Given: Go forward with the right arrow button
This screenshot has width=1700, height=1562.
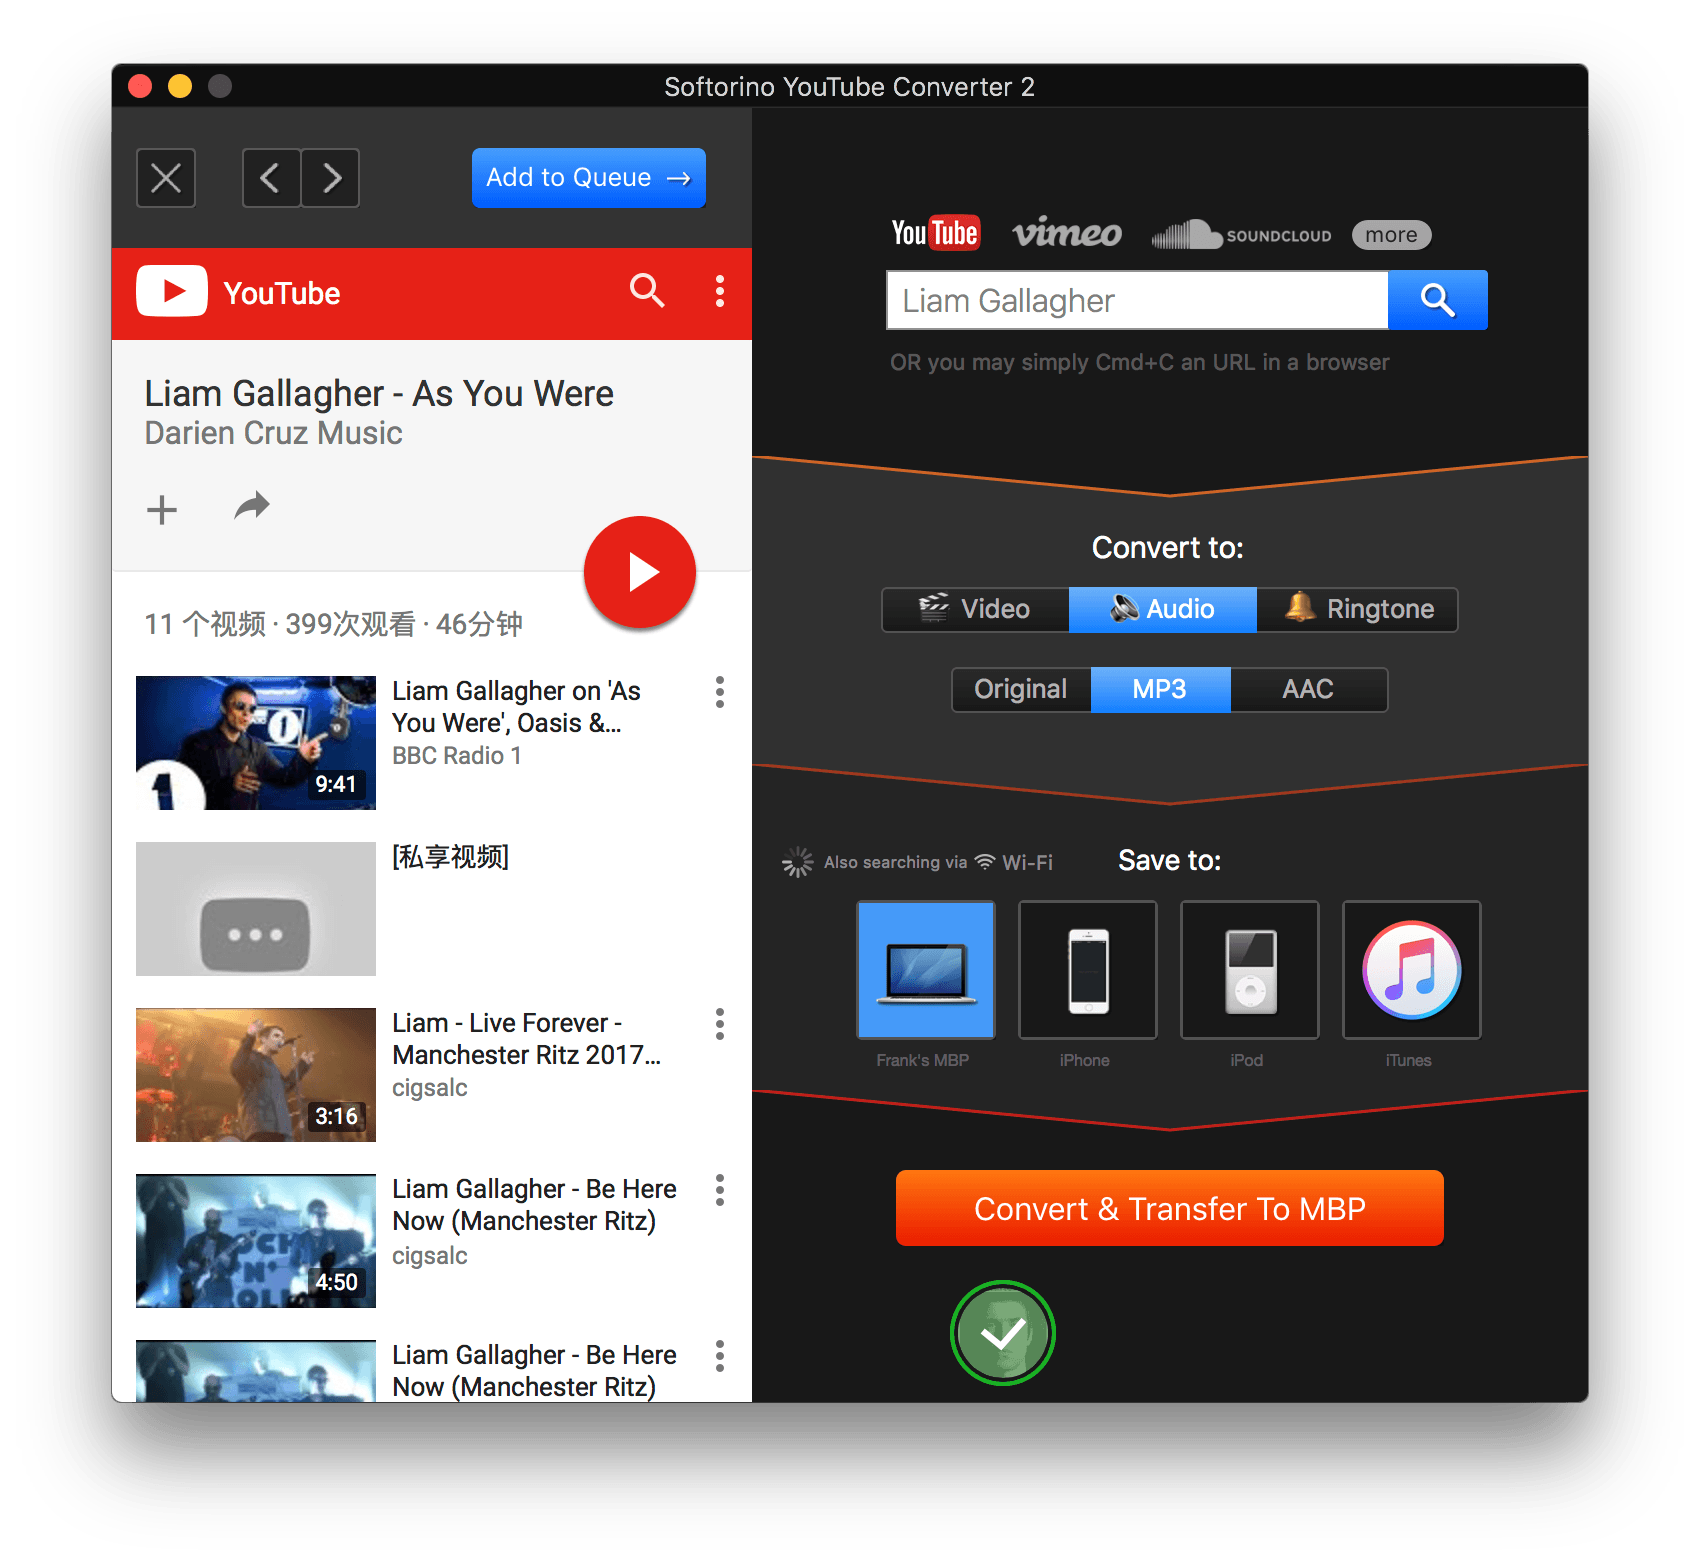Looking at the screenshot, I should [x=330, y=178].
